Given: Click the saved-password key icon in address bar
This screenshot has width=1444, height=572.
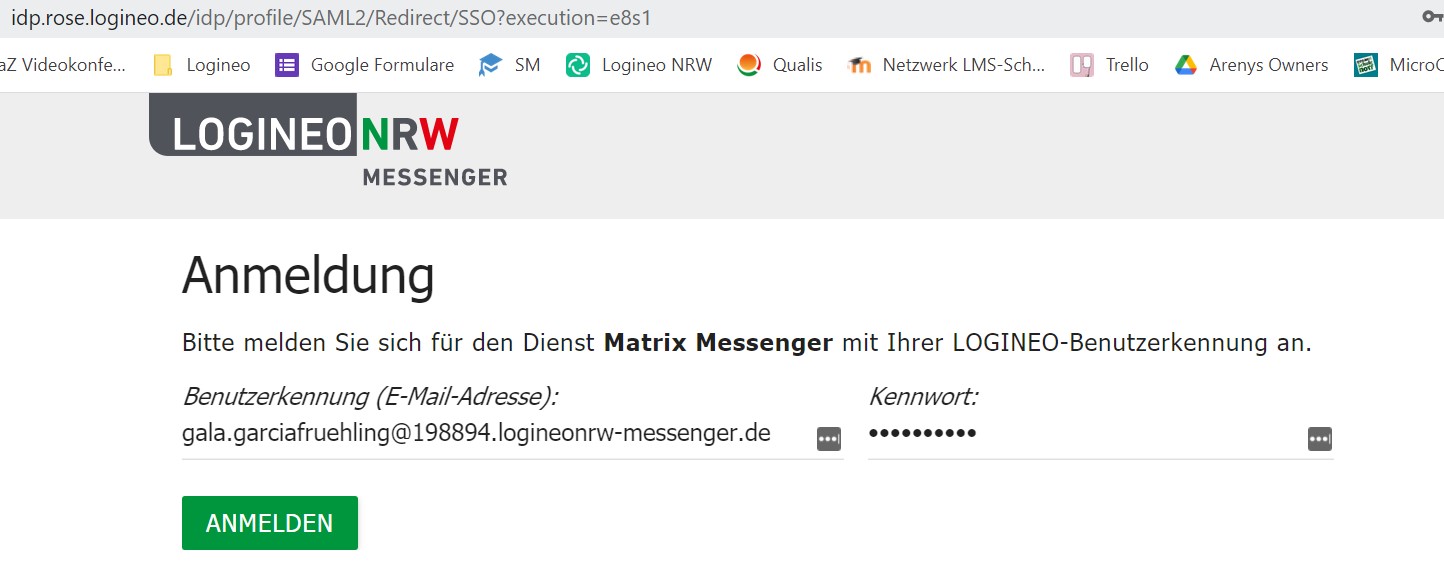Looking at the screenshot, I should (1432, 17).
